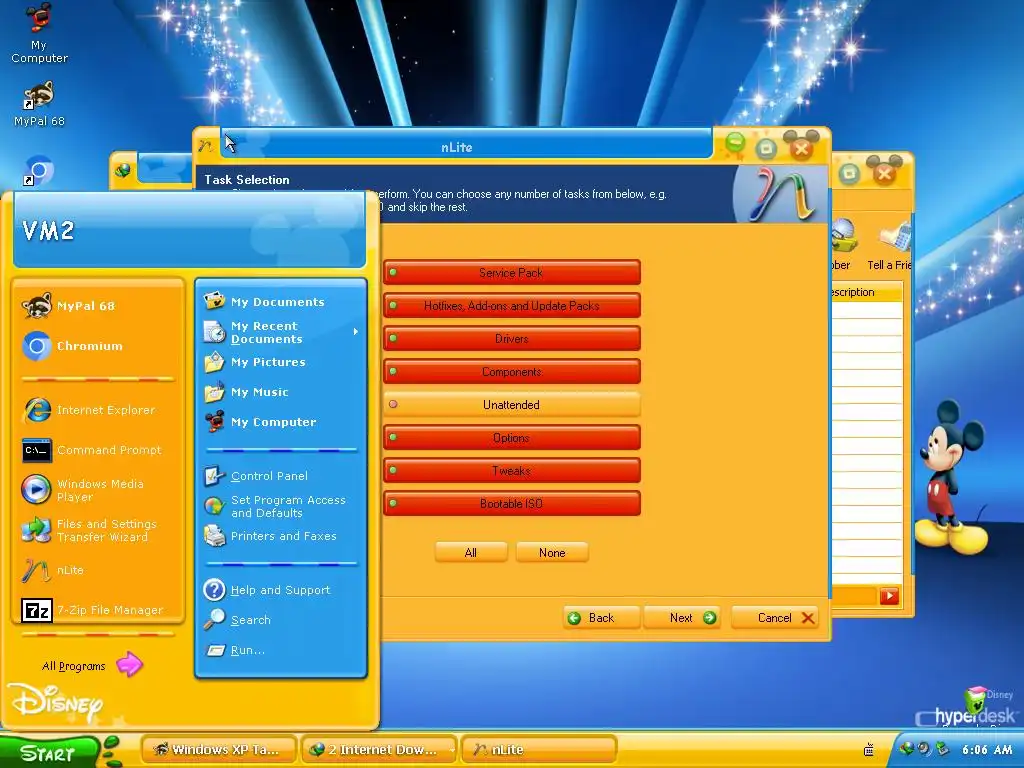The image size is (1024, 768).
Task: Open My Computer desktop icon
Action: 39,33
